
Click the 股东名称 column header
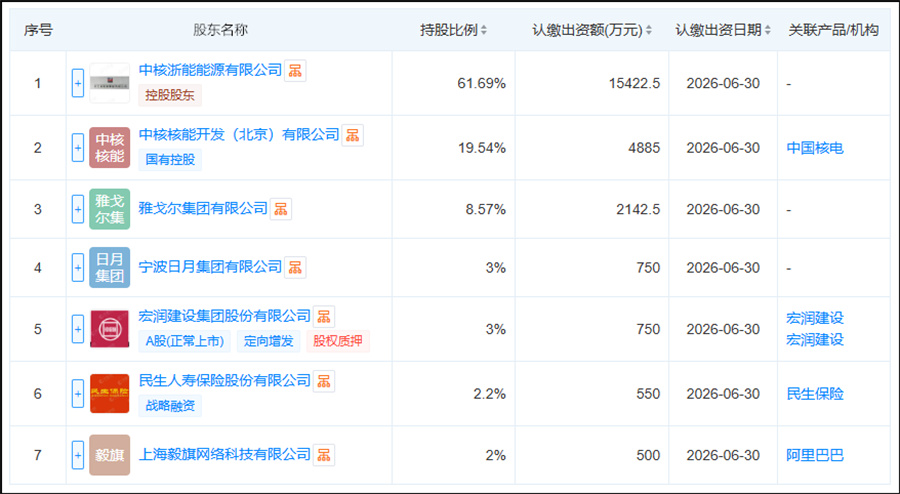pyautogui.click(x=220, y=30)
